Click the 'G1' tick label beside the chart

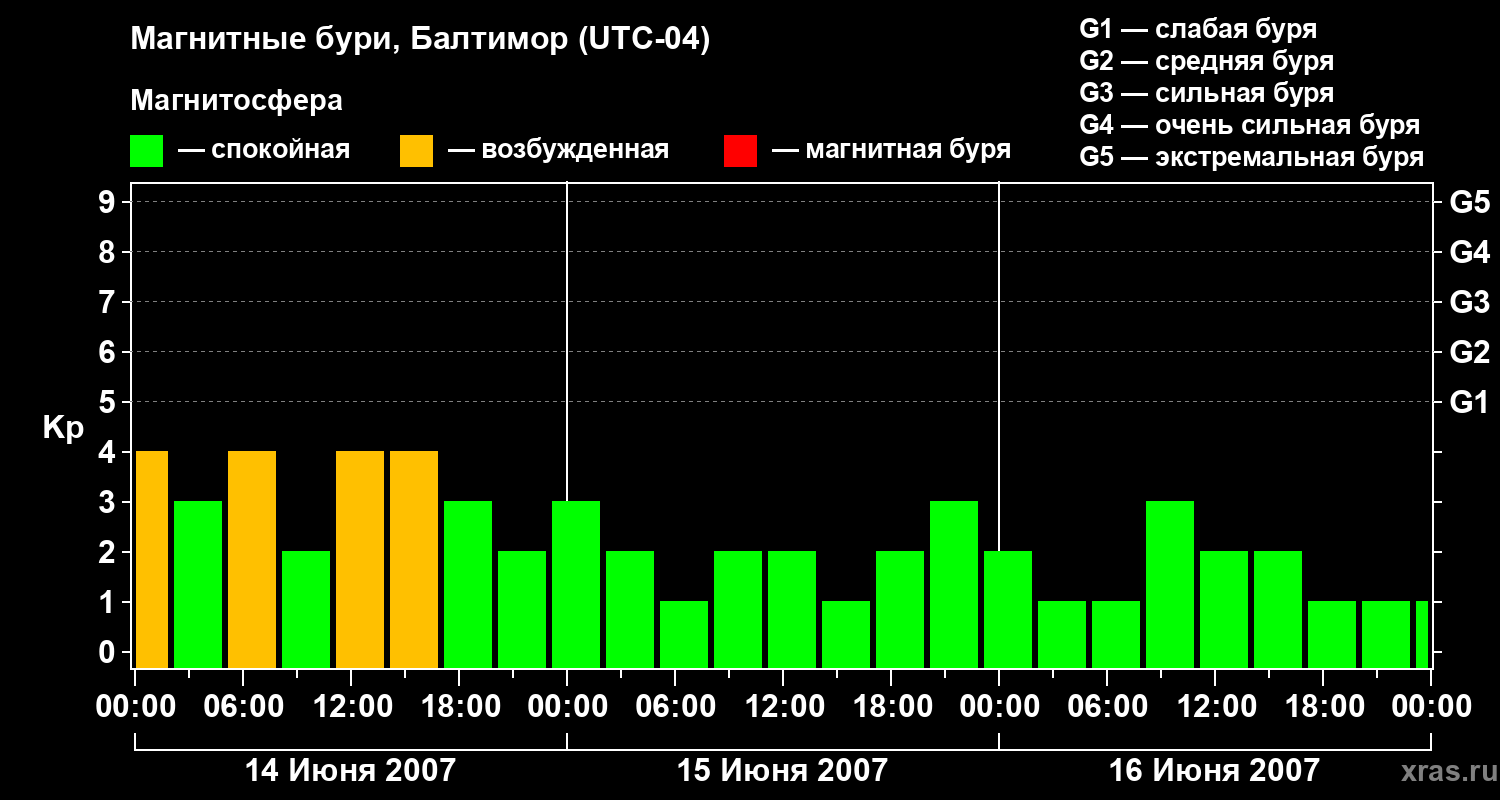1469,402
